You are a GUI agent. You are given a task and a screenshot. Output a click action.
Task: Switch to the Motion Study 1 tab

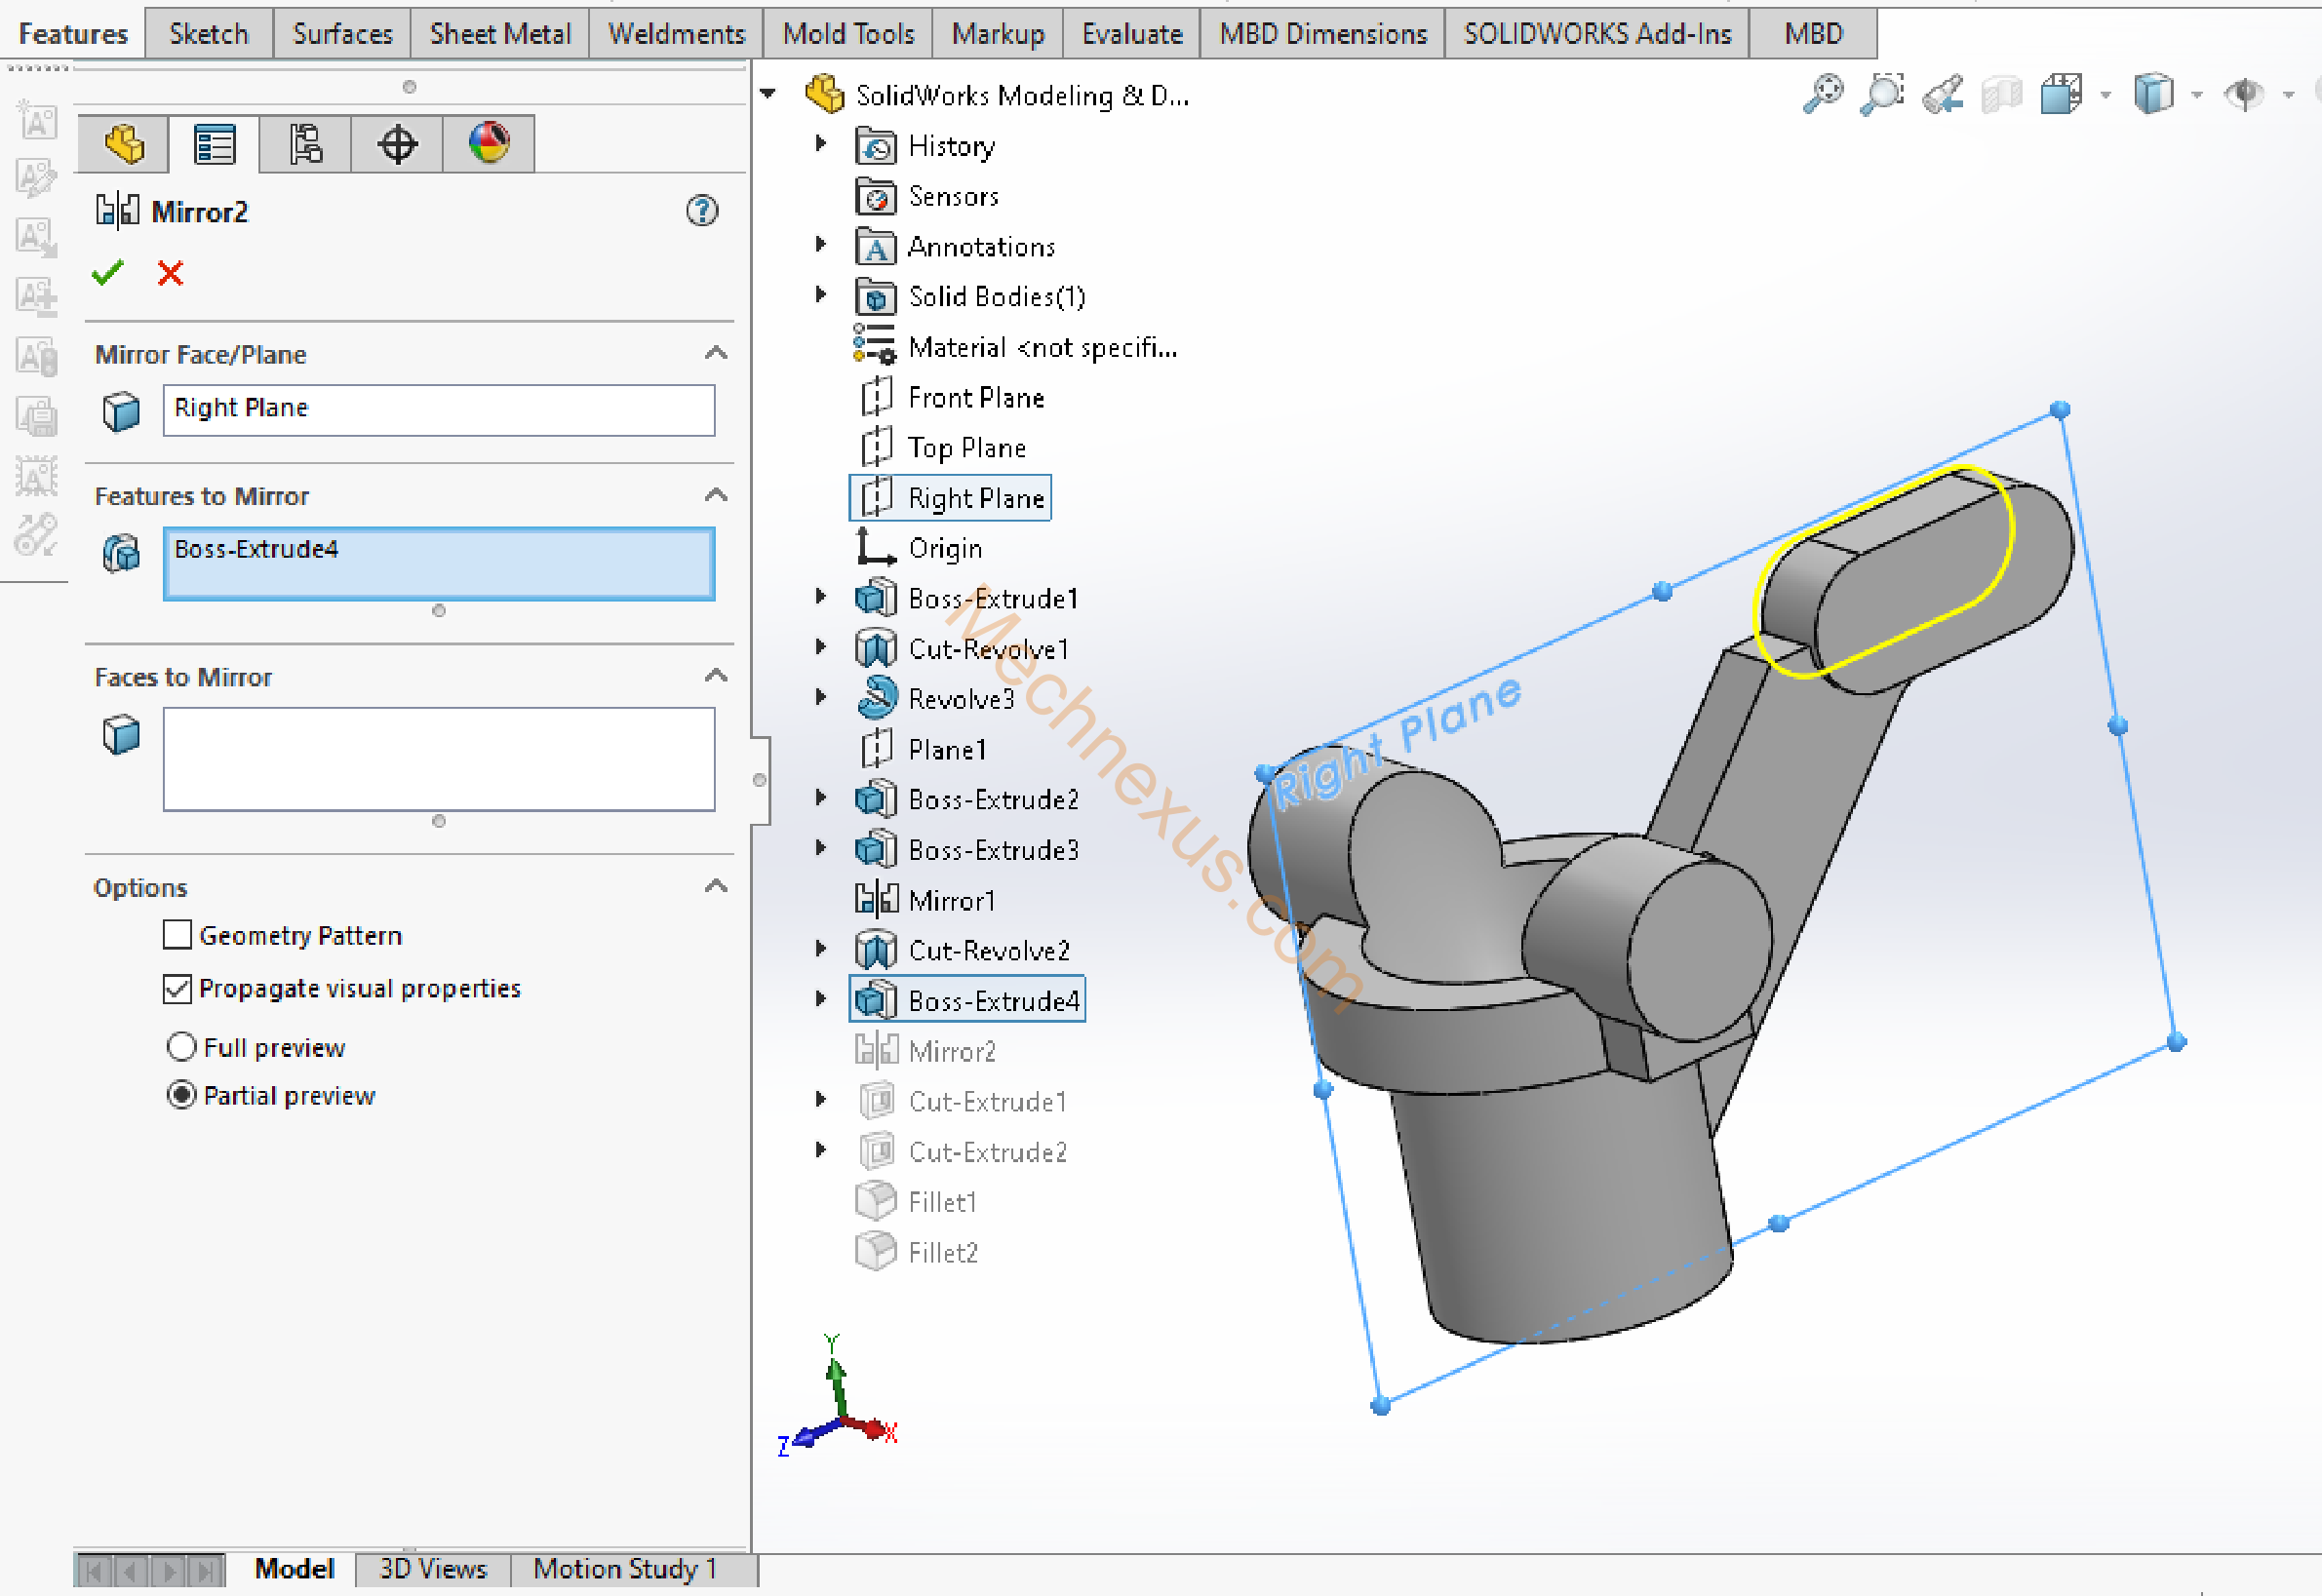point(625,1568)
